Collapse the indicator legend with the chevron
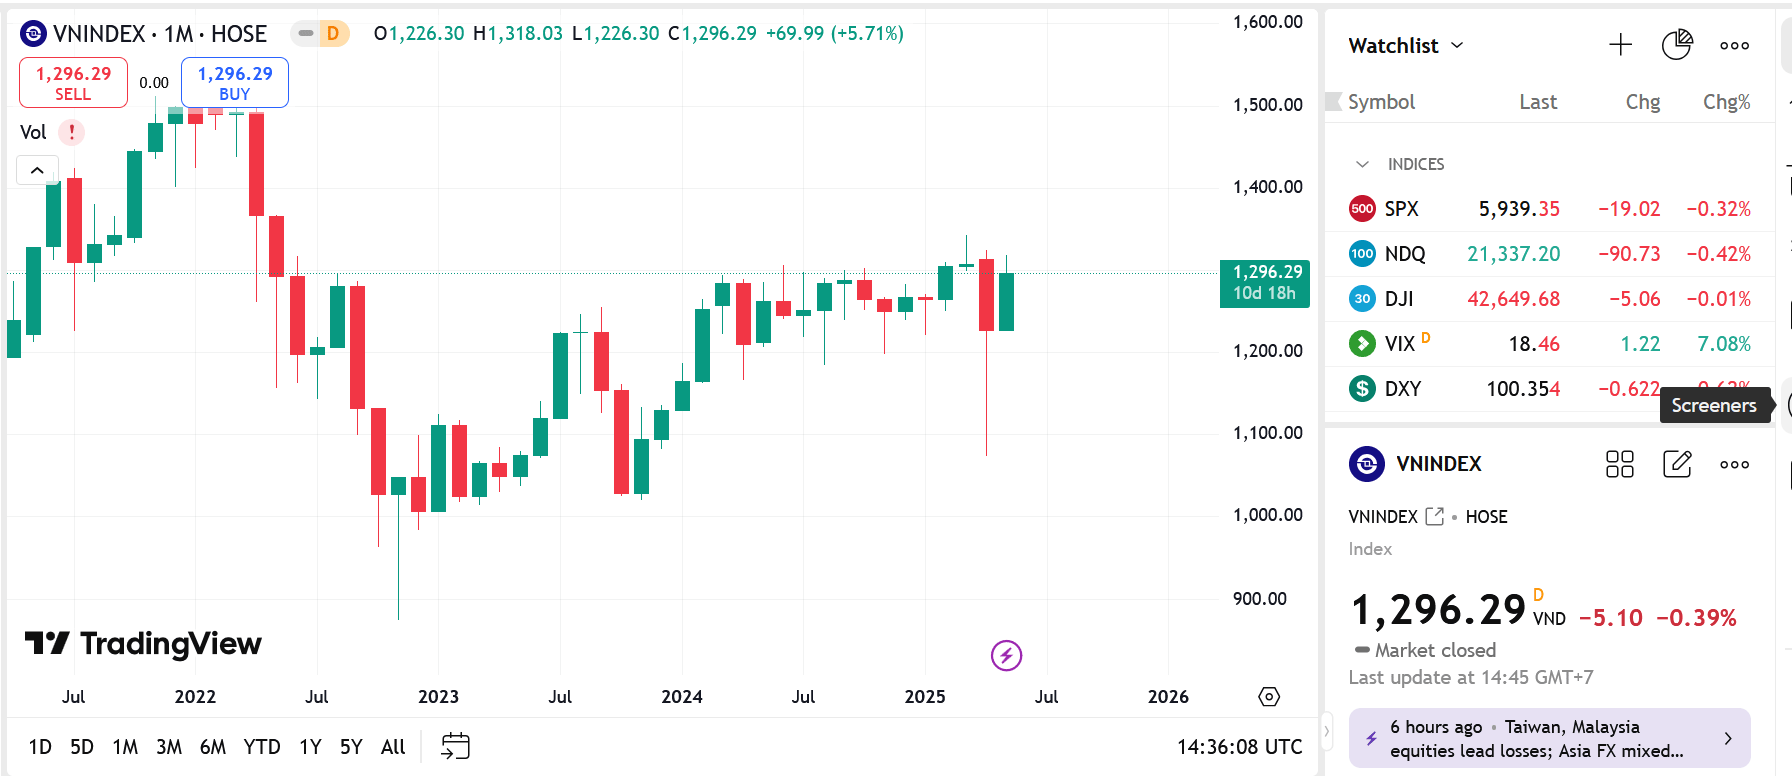 (37, 170)
